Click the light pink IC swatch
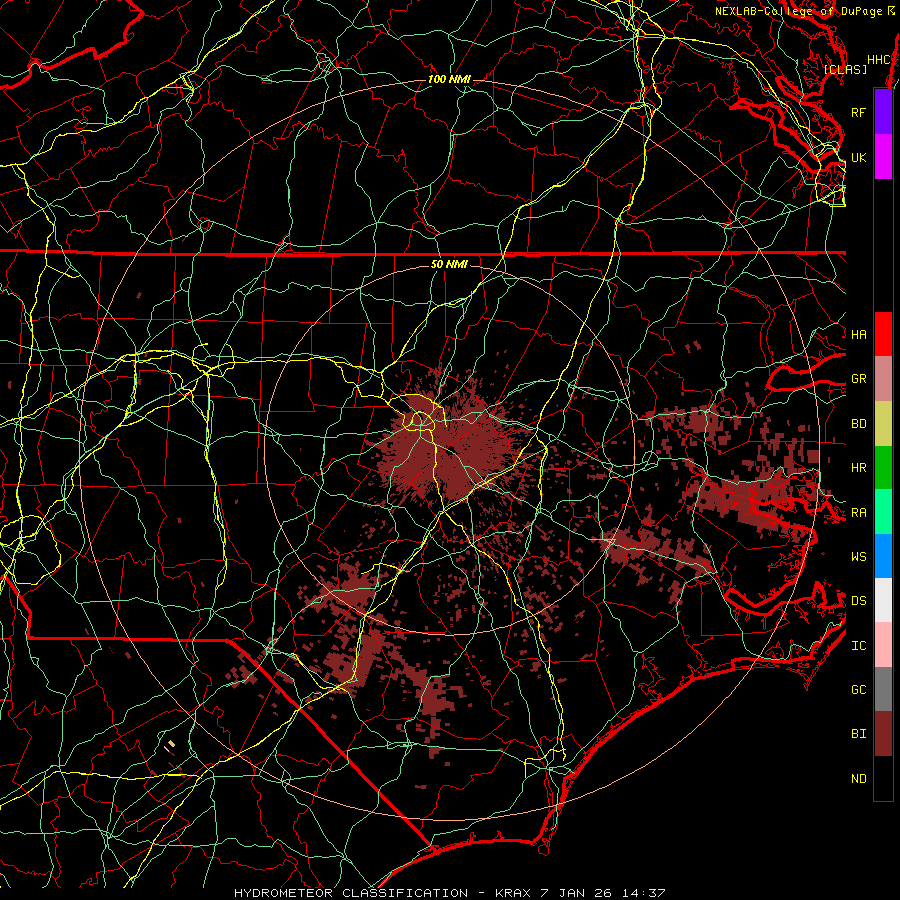900x900 pixels. pos(883,645)
